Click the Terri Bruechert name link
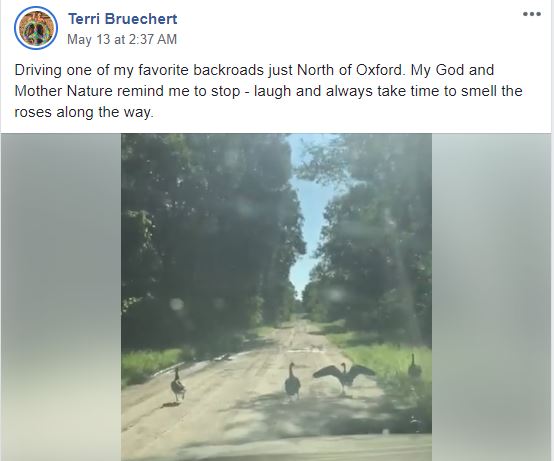Image resolution: width=554 pixels, height=461 pixels. coord(123,19)
